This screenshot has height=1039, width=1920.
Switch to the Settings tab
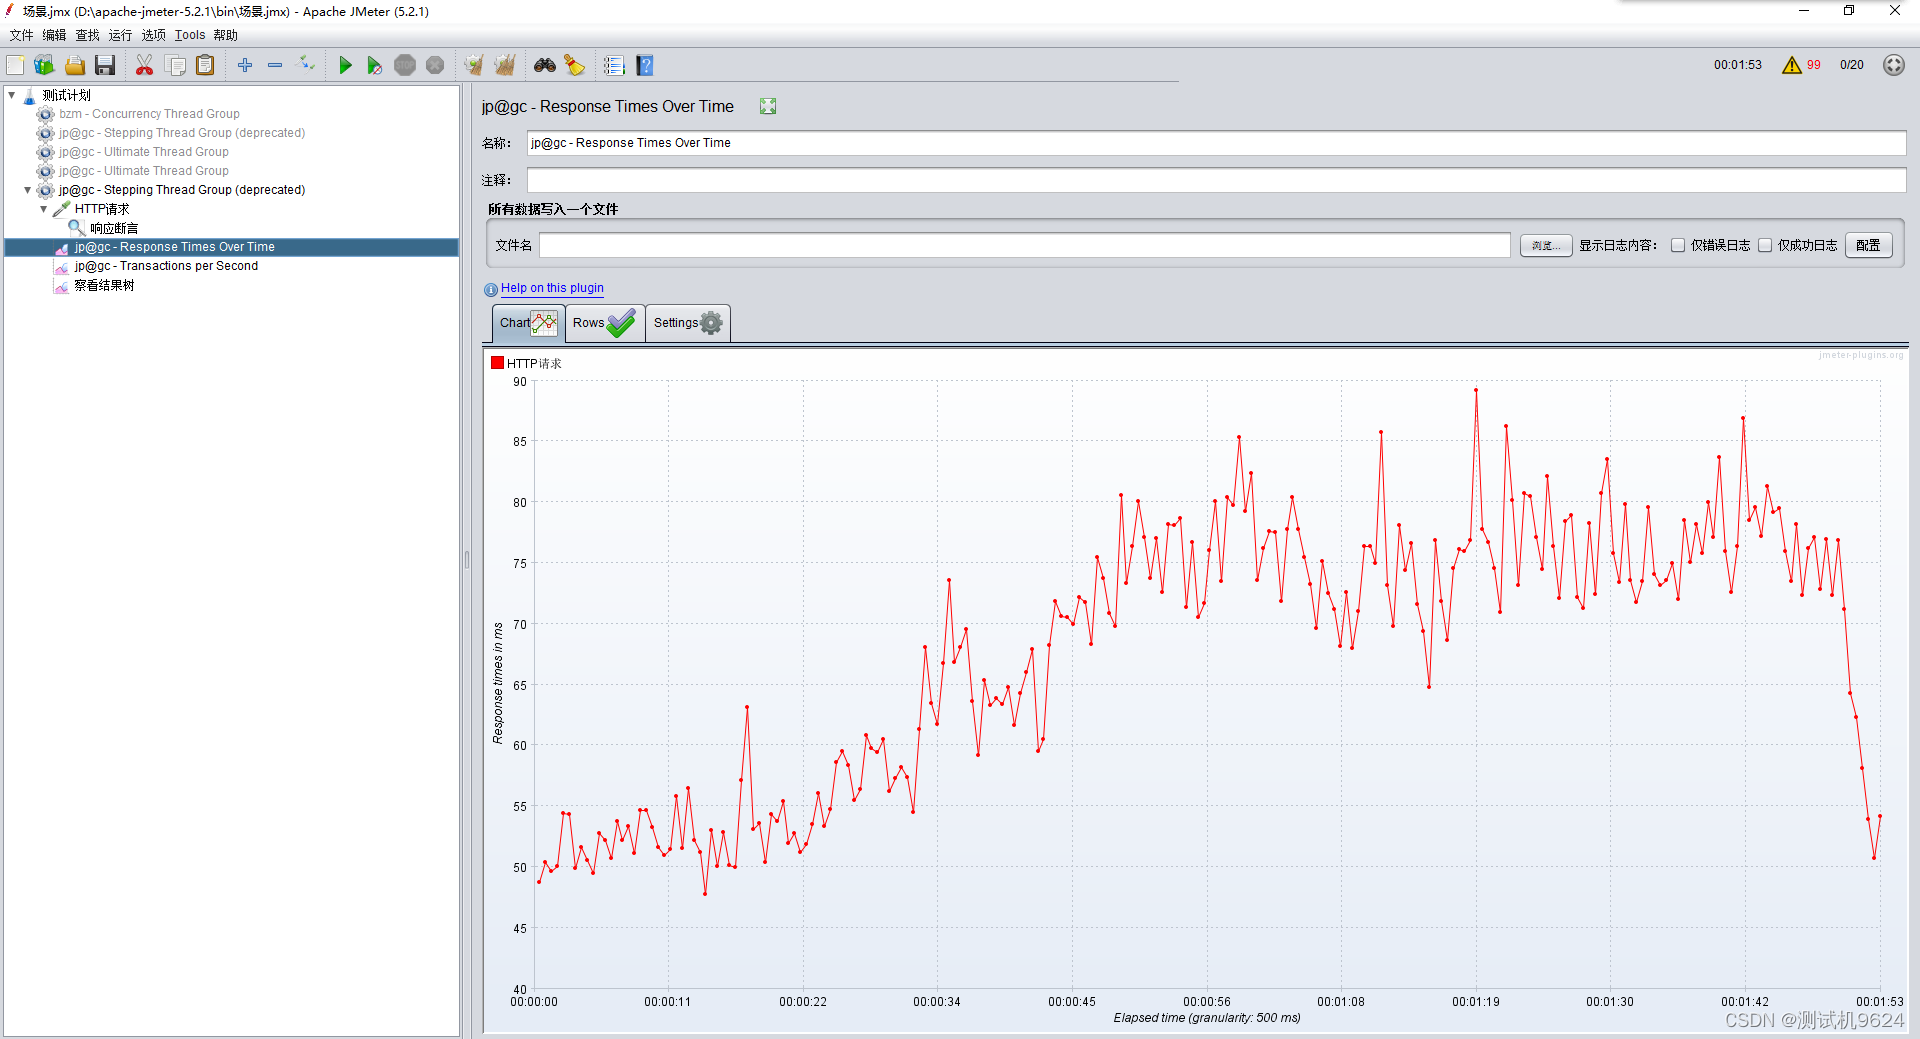tap(688, 323)
